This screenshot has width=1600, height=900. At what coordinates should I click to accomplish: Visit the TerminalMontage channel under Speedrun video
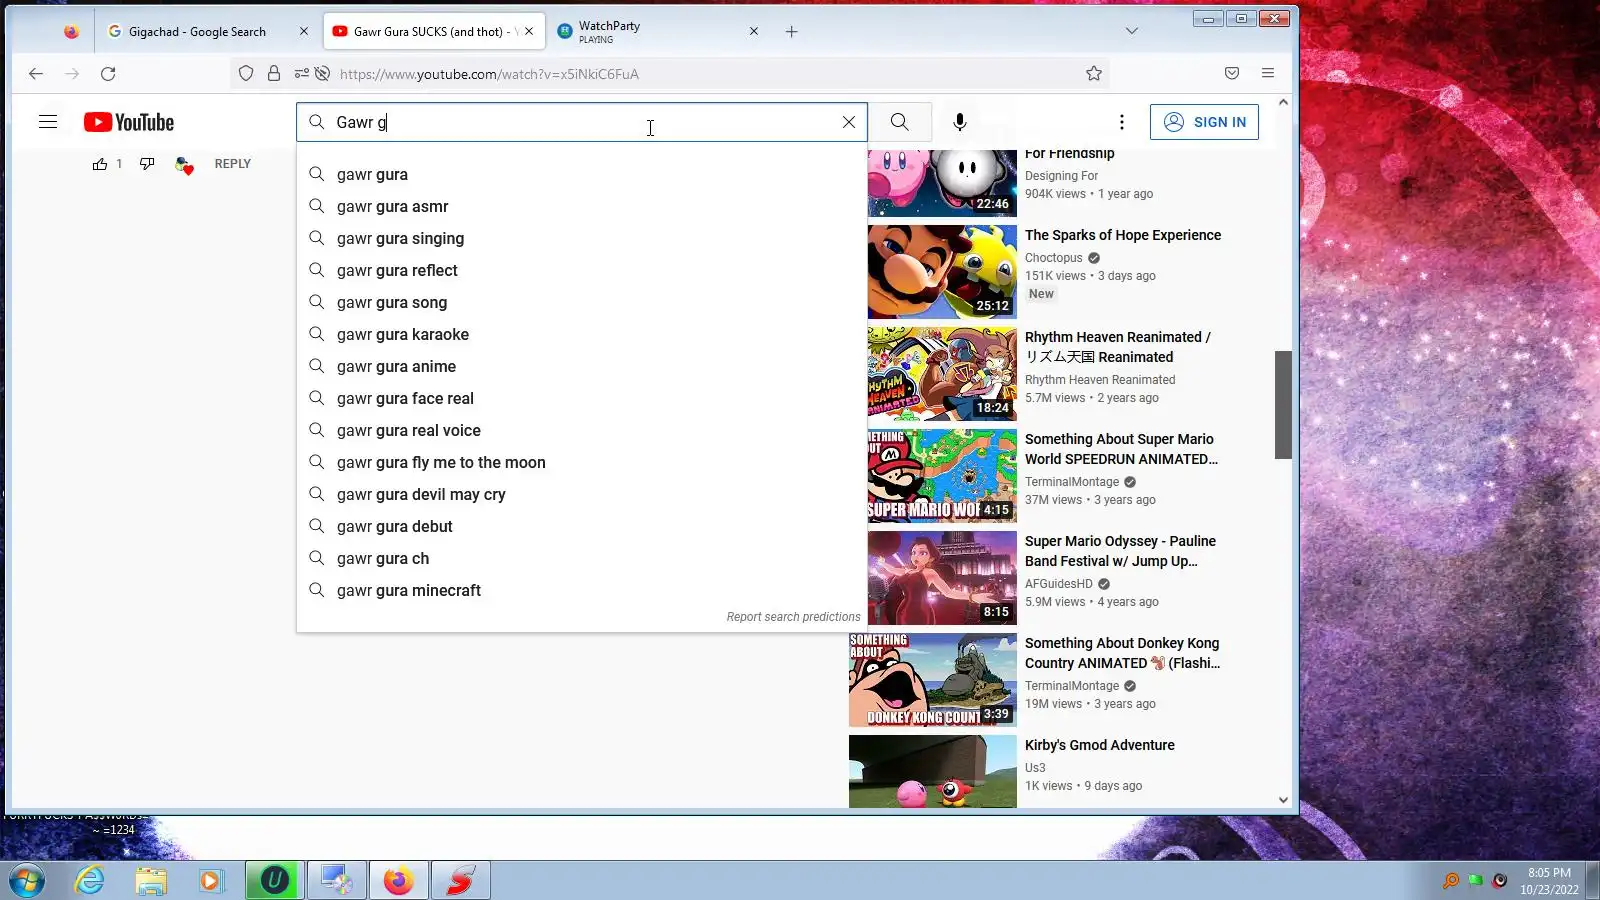[1072, 482]
